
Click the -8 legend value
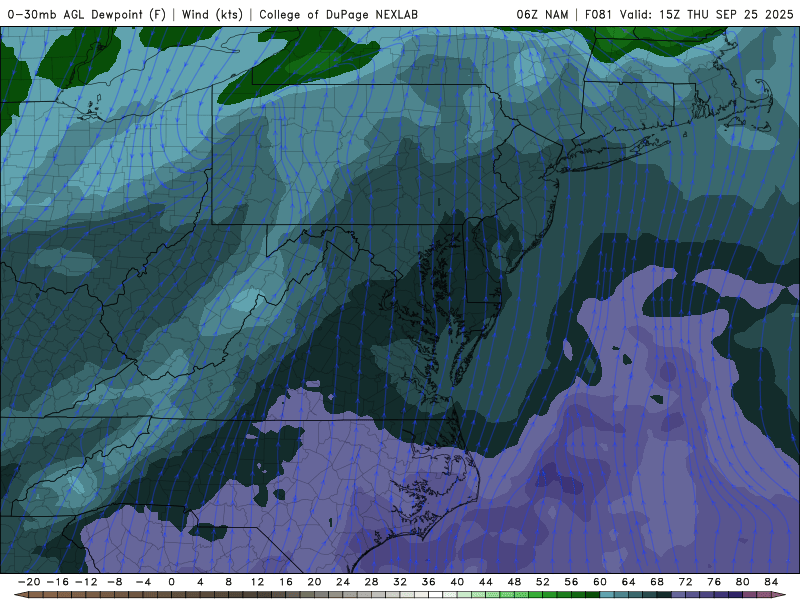(x=114, y=582)
